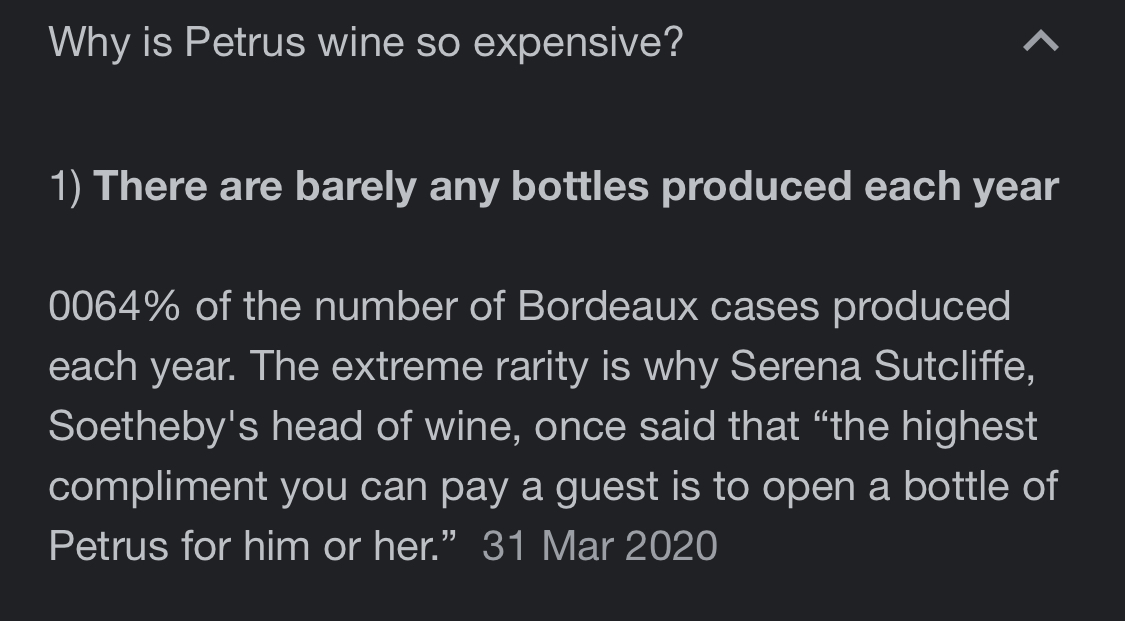The height and width of the screenshot is (621, 1125).
Task: Click the '0064%' figure in the snippet
Action: 114,306
